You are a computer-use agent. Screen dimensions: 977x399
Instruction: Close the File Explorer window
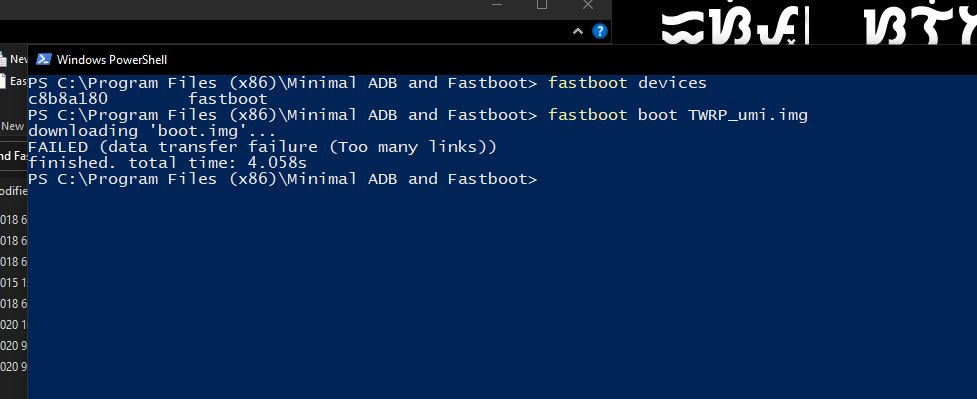[588, 5]
